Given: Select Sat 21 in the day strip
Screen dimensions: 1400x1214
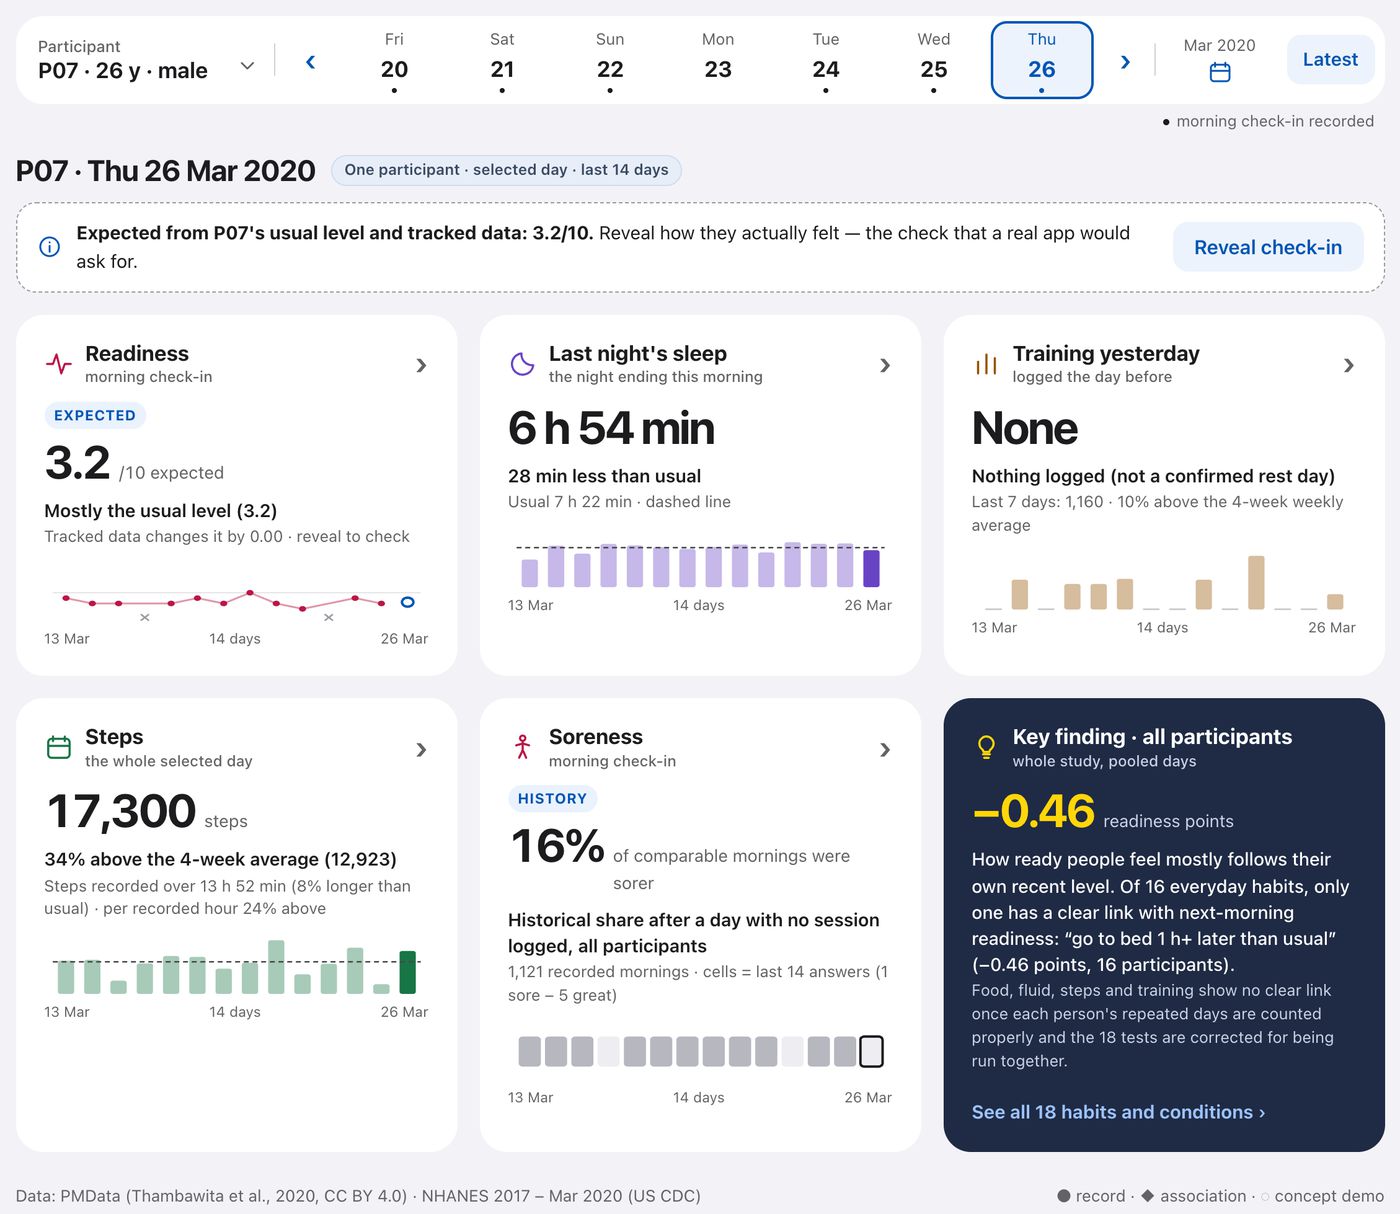Looking at the screenshot, I should [502, 60].
